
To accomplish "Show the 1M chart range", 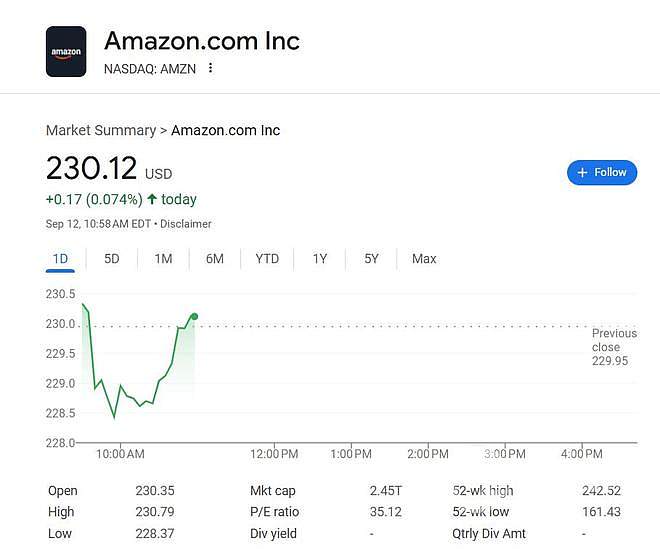I will (163, 259).
